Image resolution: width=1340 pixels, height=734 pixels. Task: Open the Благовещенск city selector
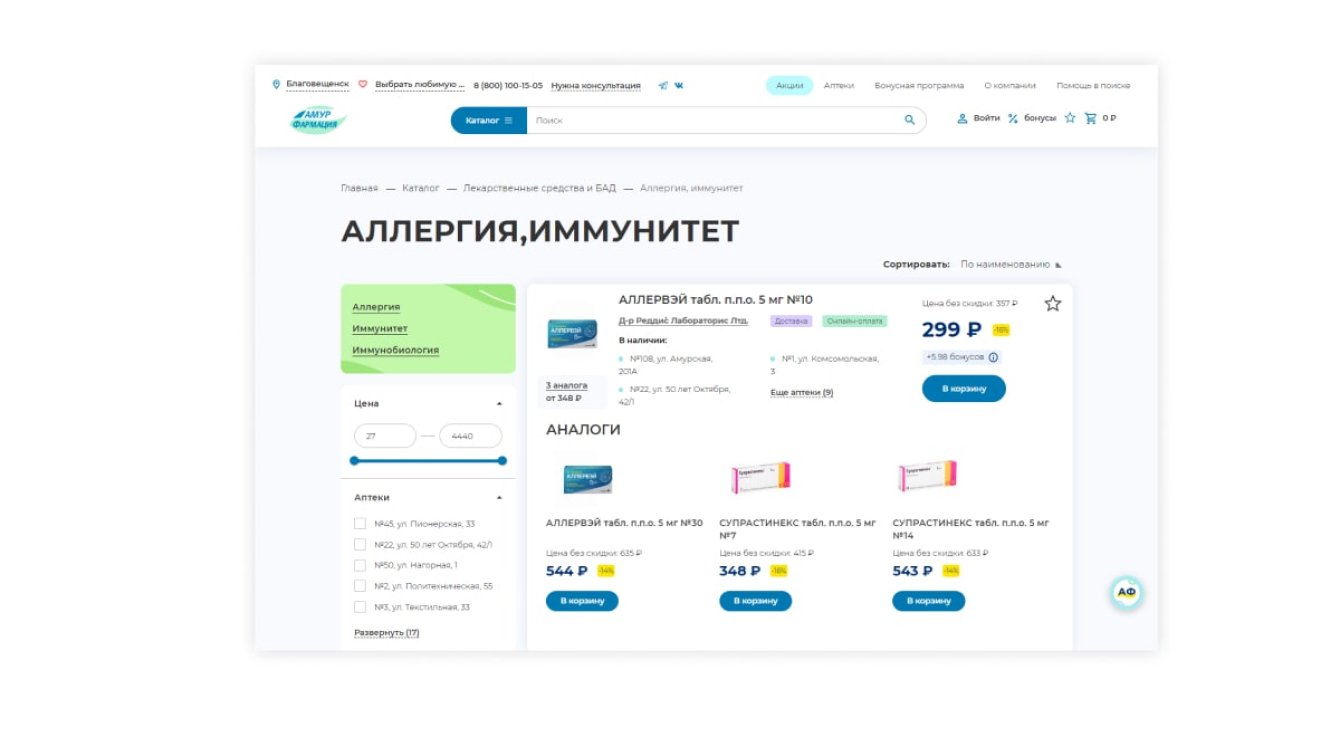pos(318,85)
